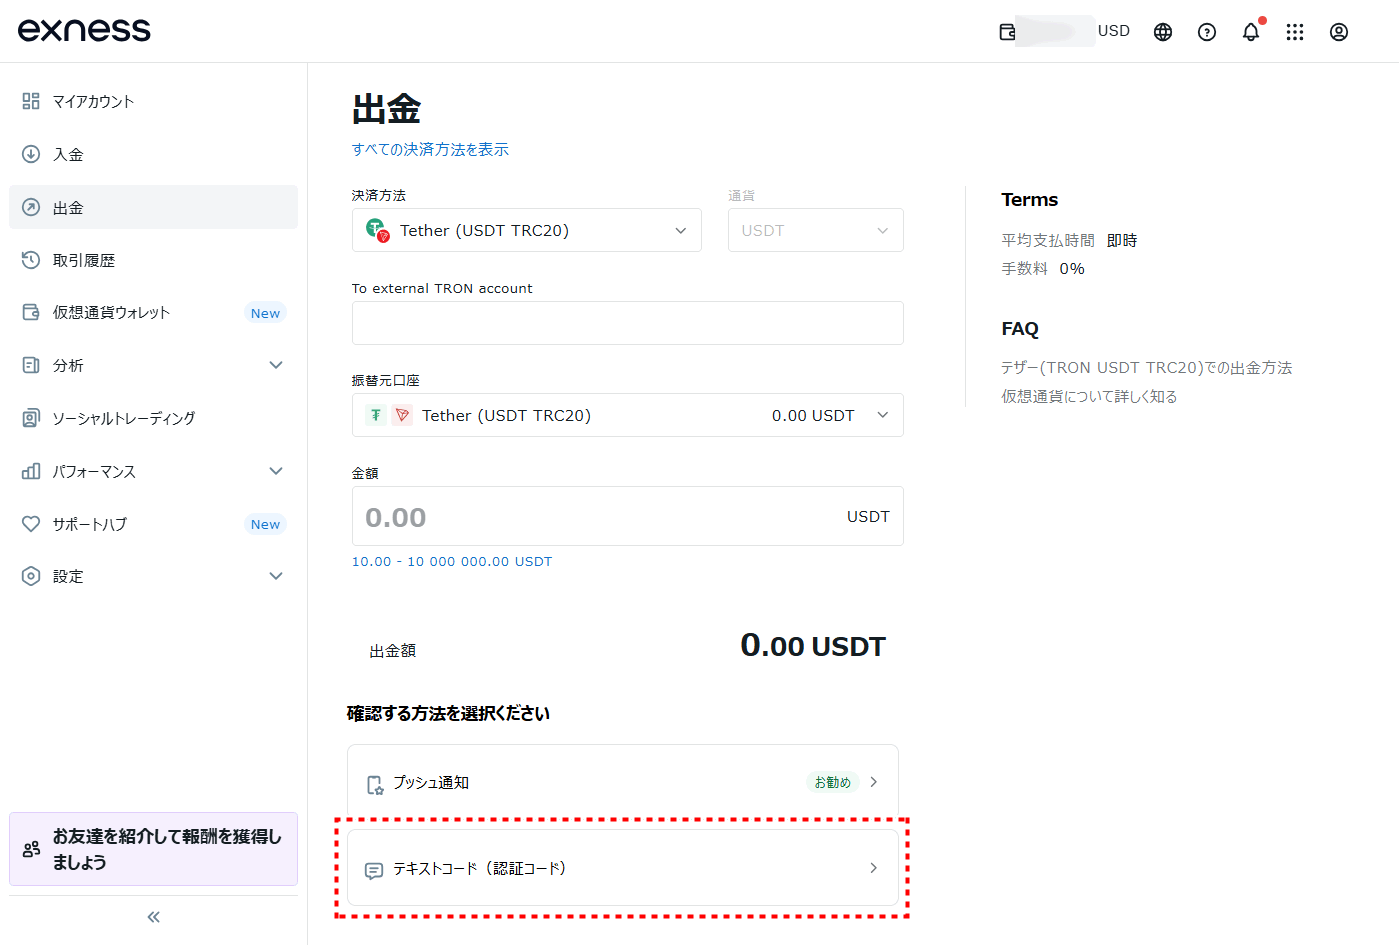This screenshot has width=1399, height=945.
Task: Click the サポートハブ heart icon
Action: click(31, 524)
